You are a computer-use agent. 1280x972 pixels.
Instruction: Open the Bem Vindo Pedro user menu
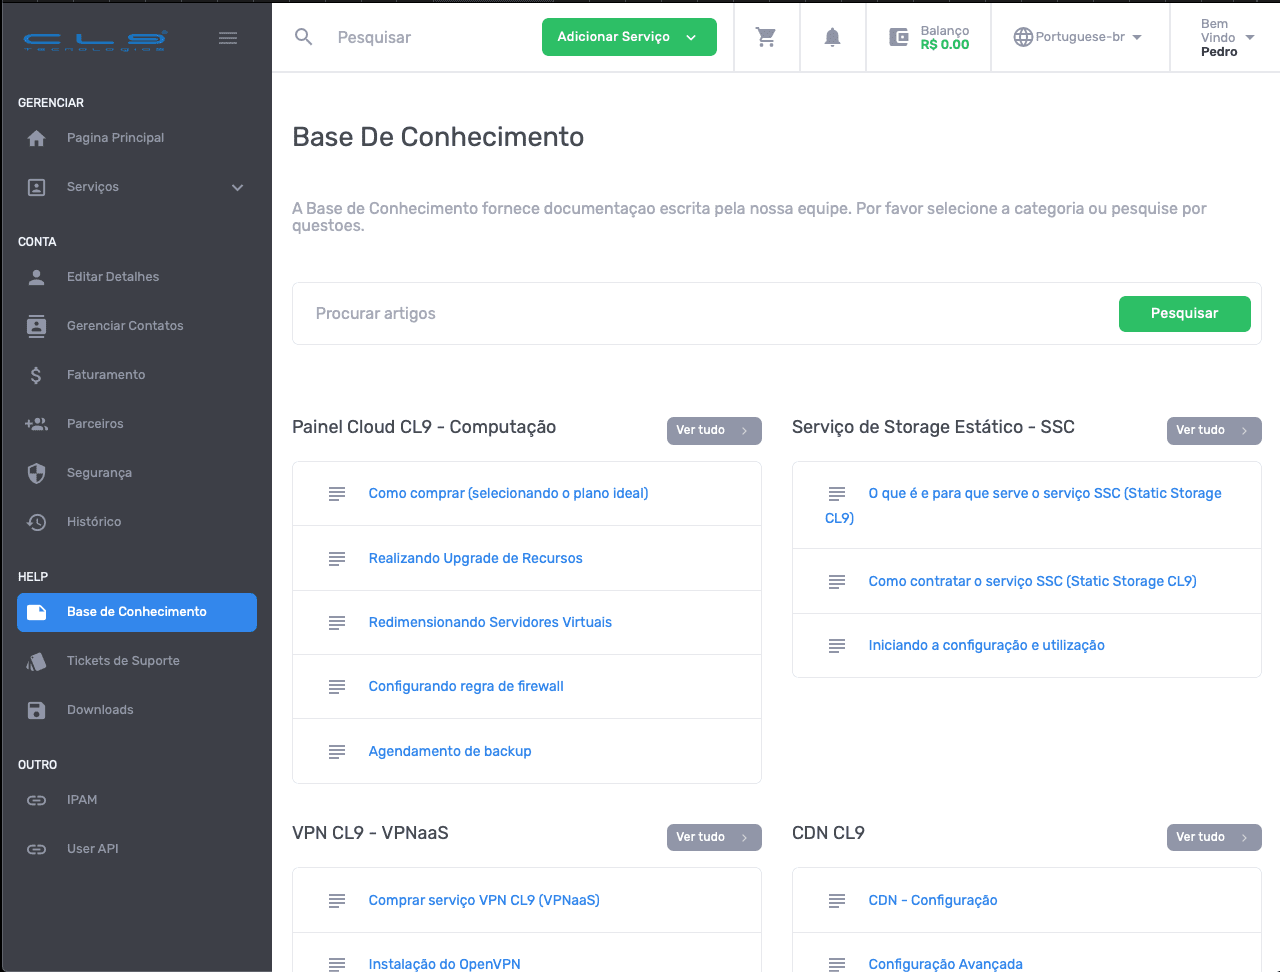coord(1226,37)
